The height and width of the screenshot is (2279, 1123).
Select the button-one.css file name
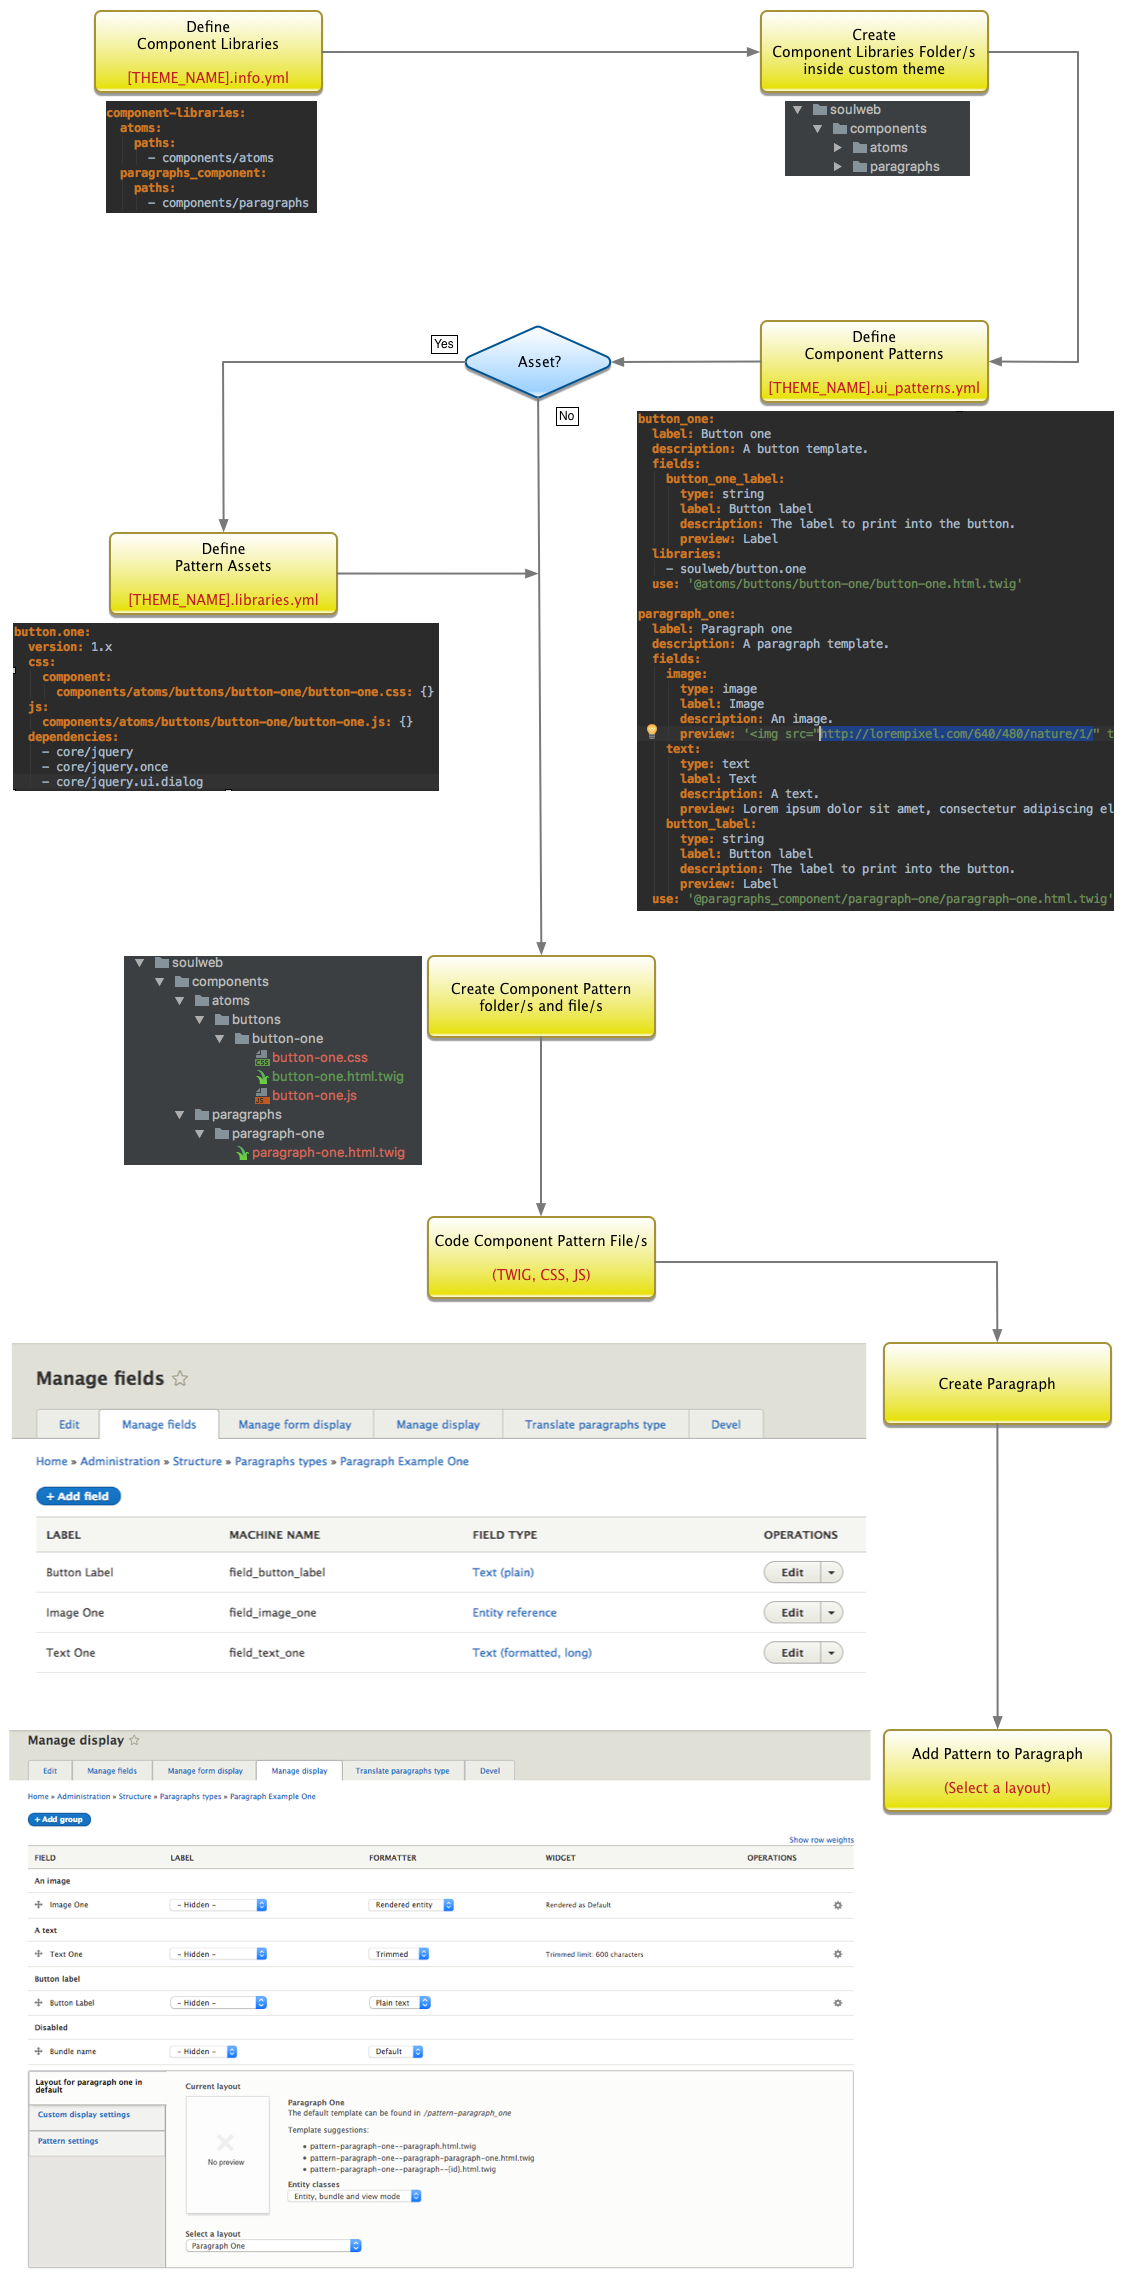click(320, 1058)
